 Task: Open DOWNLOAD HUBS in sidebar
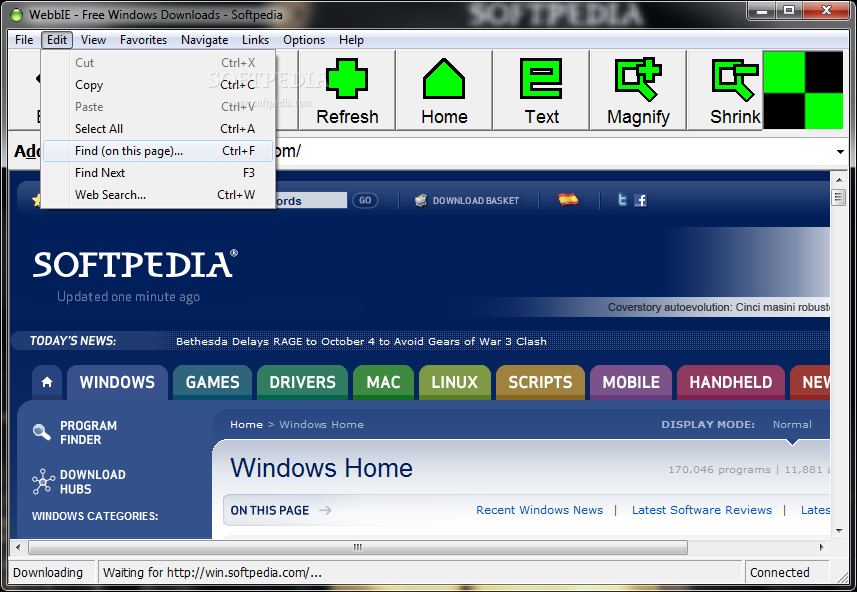click(92, 482)
